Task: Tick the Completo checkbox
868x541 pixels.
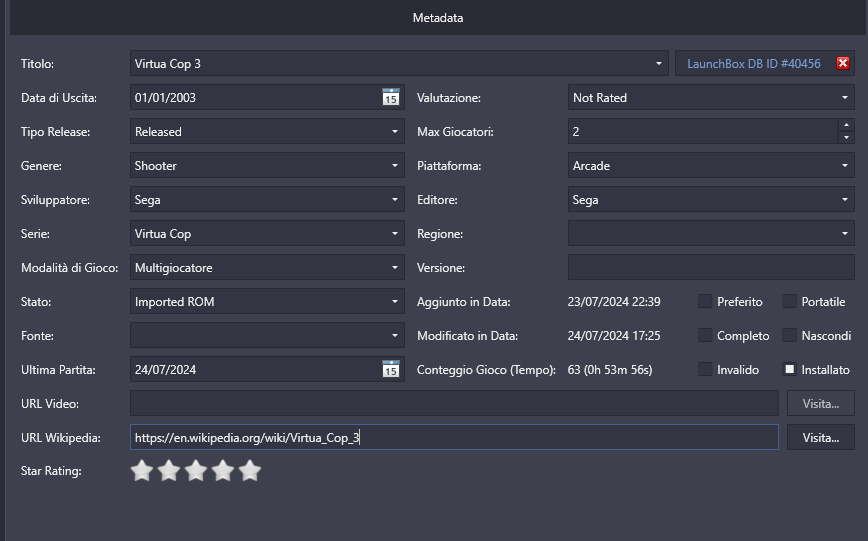Action: (705, 335)
